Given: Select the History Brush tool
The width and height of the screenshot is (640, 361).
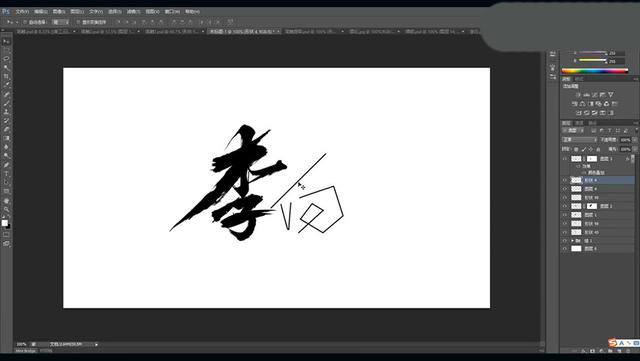Looking at the screenshot, I should pyautogui.click(x=6, y=120).
